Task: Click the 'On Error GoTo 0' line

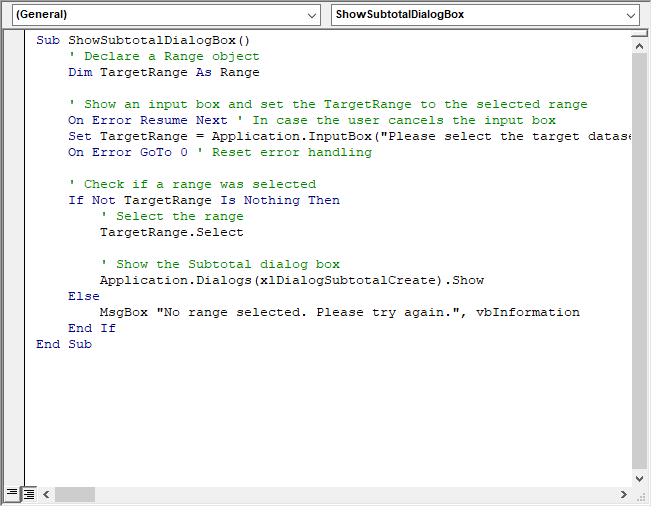Action: [220, 153]
